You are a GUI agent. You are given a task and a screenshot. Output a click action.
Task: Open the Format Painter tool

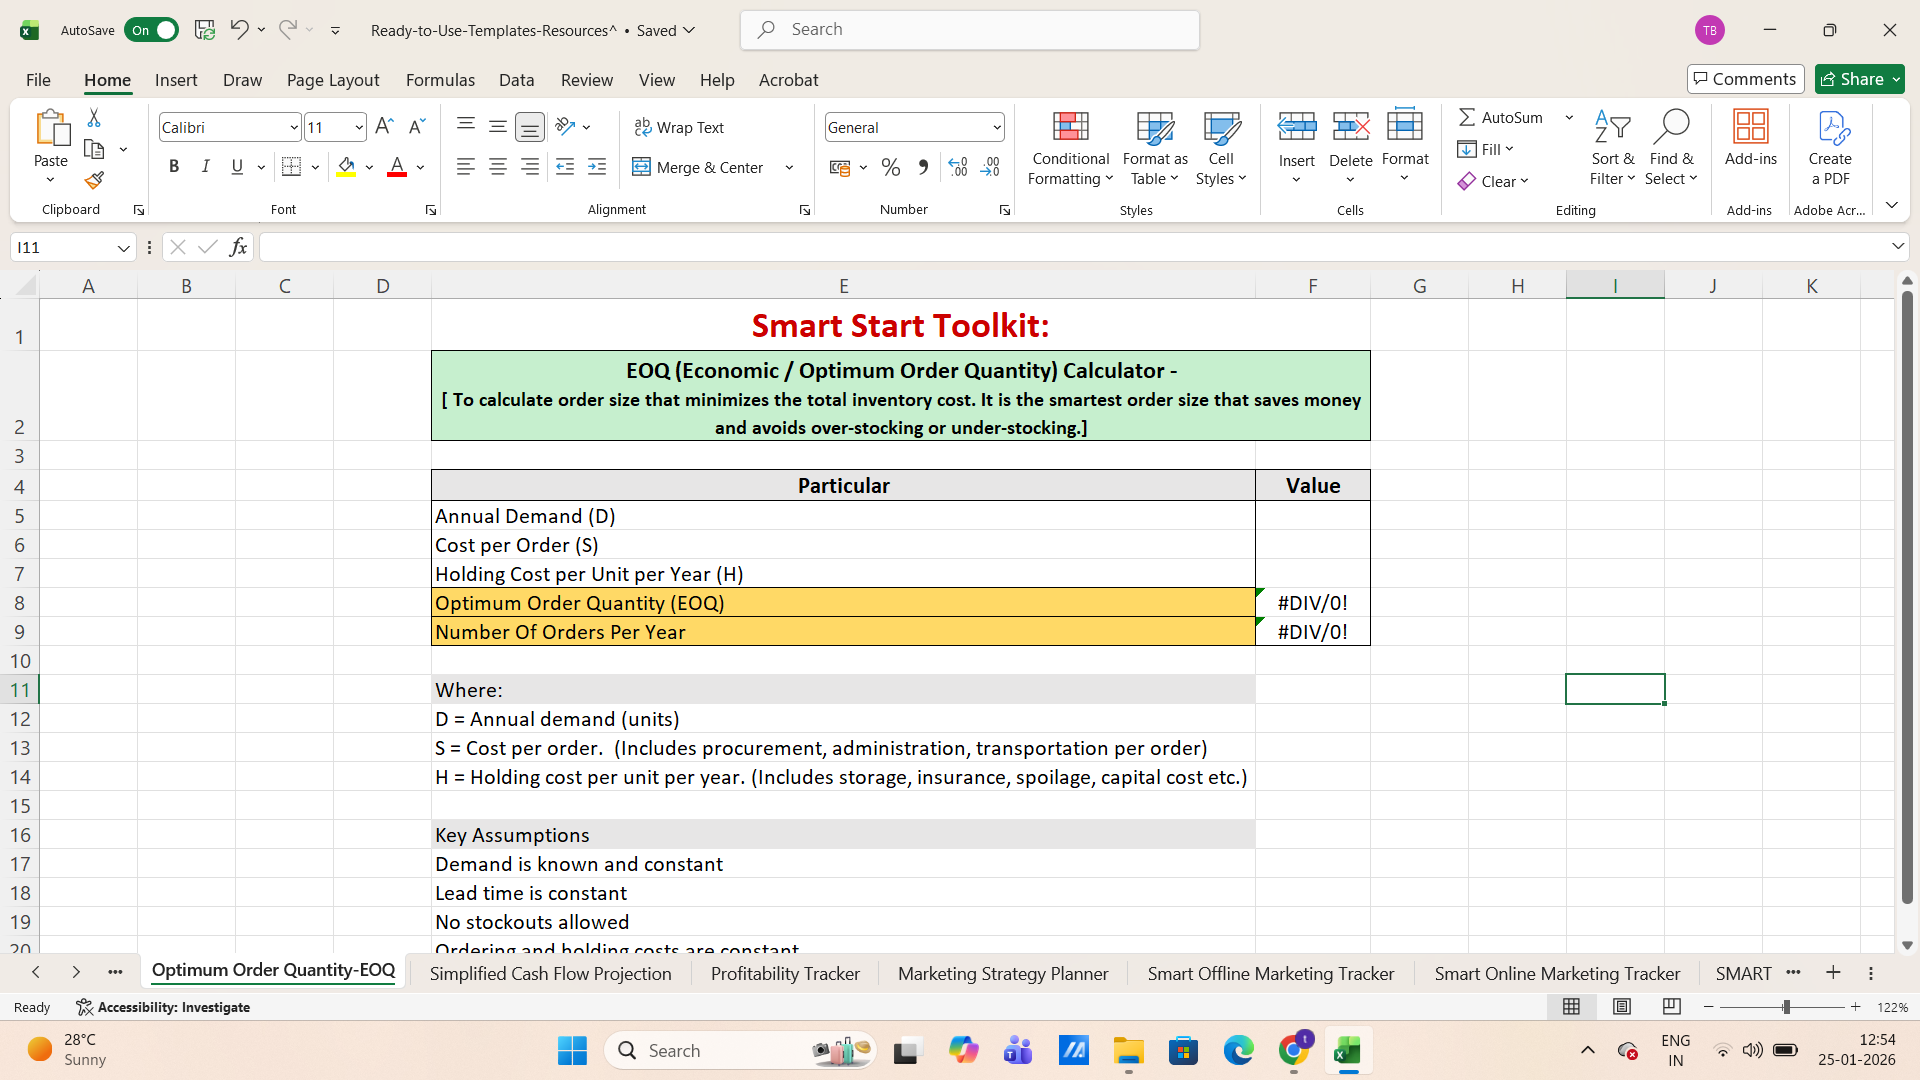pyautogui.click(x=94, y=181)
